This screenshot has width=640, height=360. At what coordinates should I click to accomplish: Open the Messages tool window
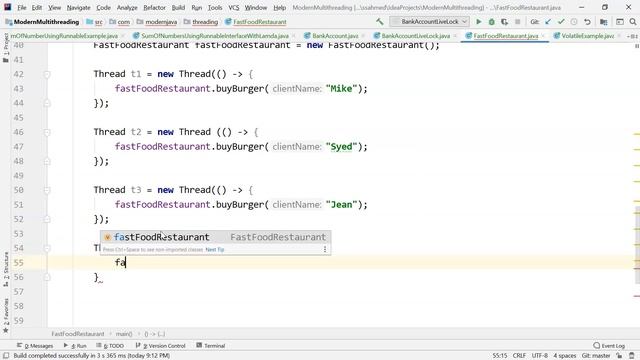[x=35, y=346]
